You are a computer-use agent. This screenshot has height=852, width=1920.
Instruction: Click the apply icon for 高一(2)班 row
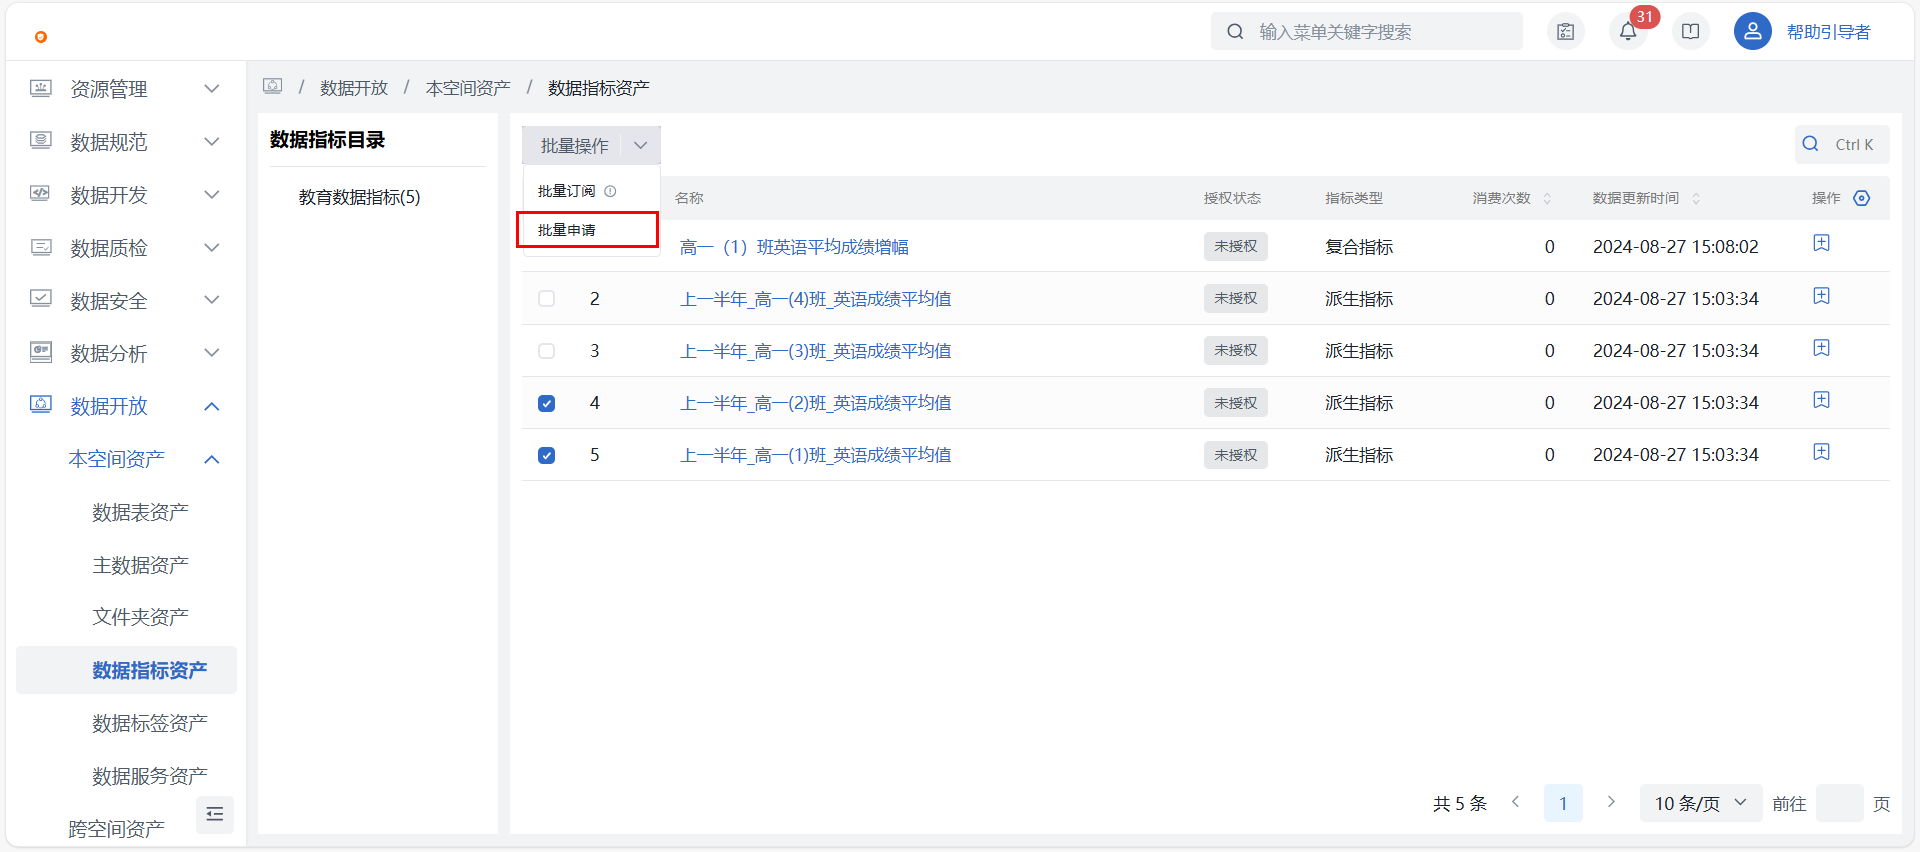tap(1822, 400)
